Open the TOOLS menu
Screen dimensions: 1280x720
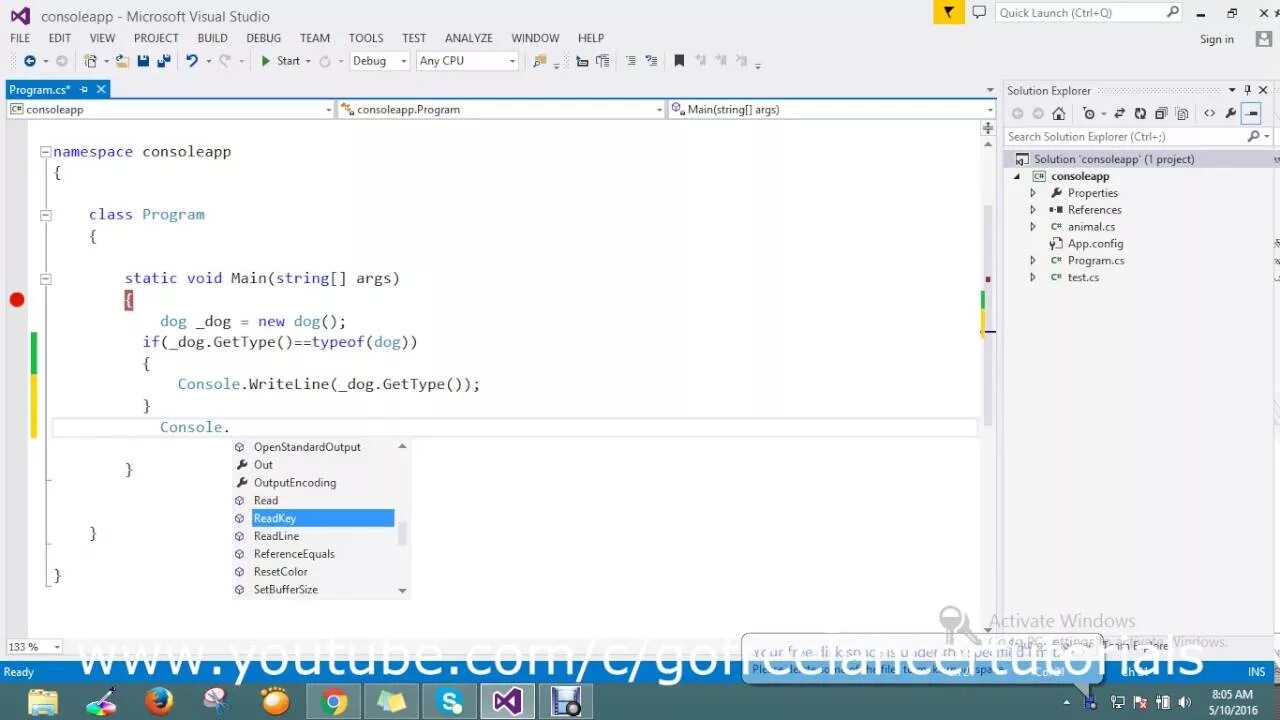click(x=366, y=38)
